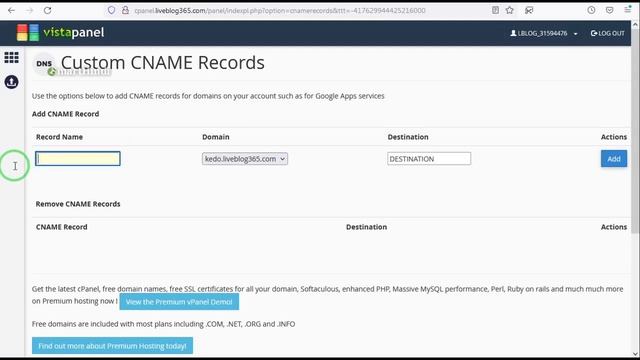Image resolution: width=640 pixels, height=360 pixels.
Task: Click the DESTINATION input field
Action: pyautogui.click(x=429, y=159)
